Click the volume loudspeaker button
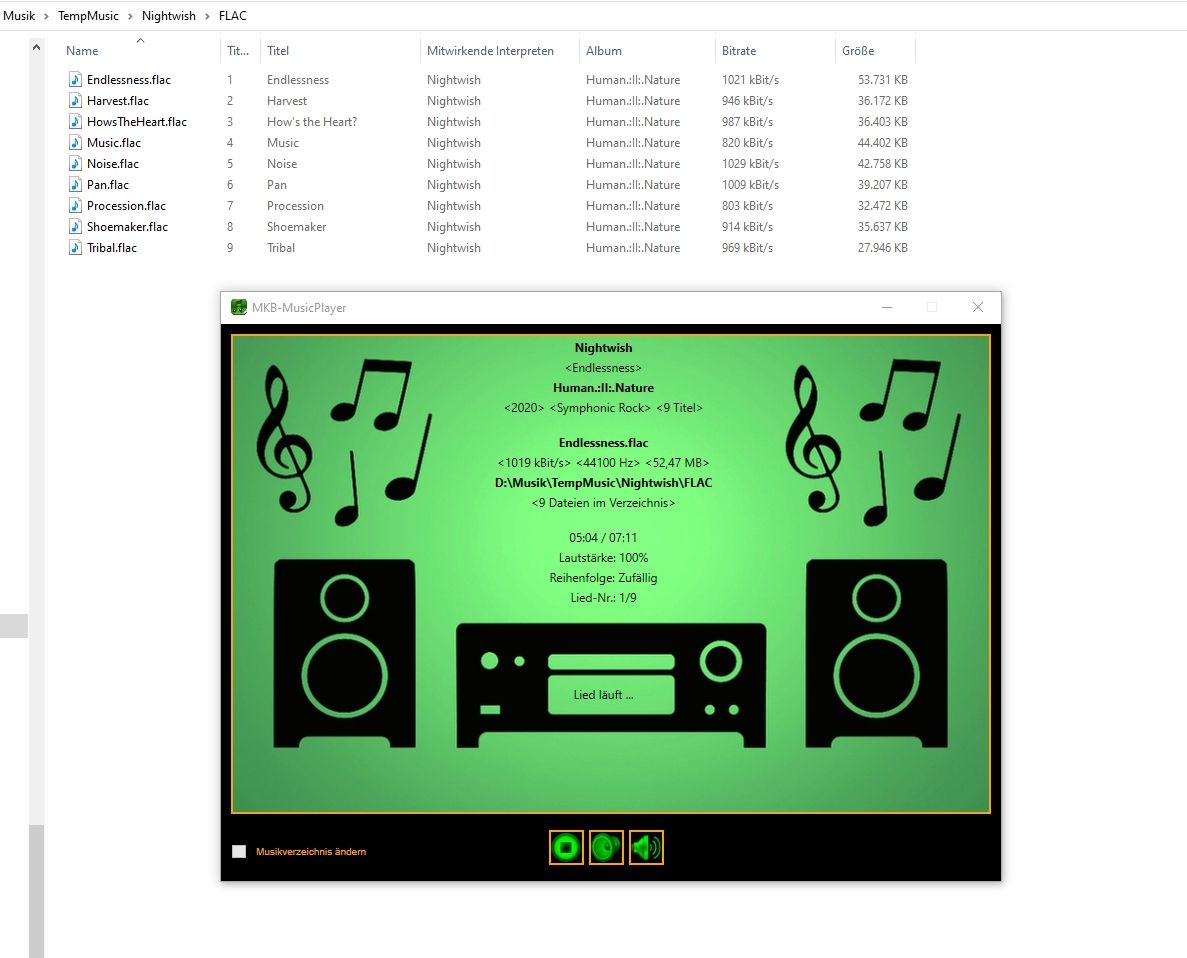The image size is (1187, 958). [x=646, y=847]
